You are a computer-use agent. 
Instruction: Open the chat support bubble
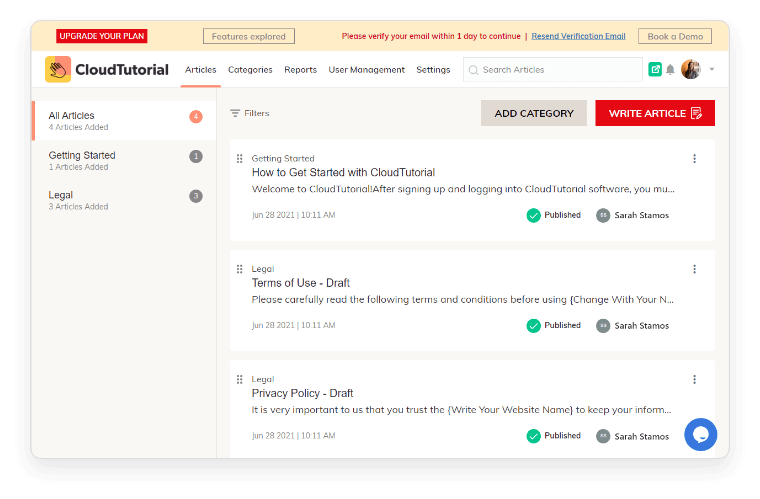pyautogui.click(x=700, y=435)
